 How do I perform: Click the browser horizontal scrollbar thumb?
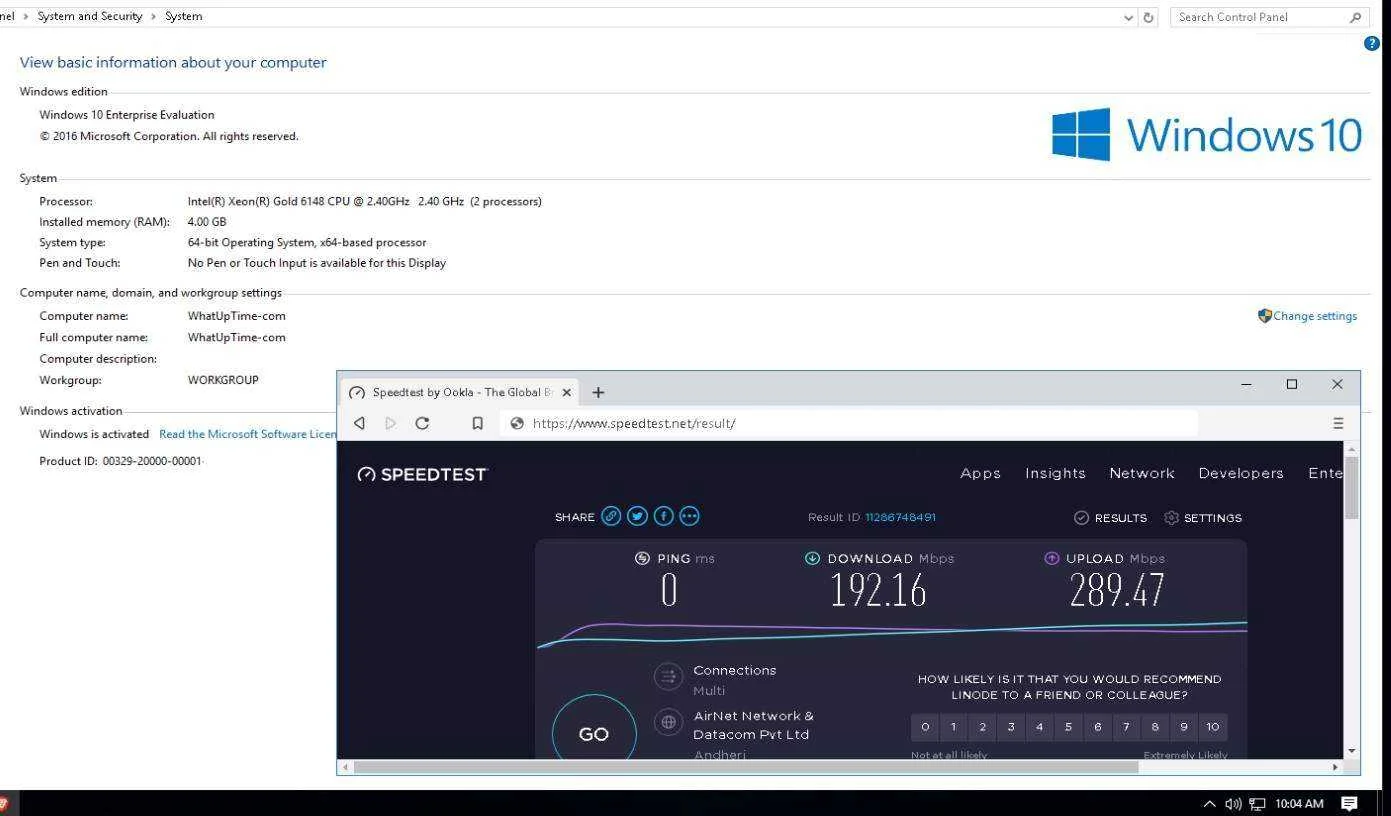746,767
